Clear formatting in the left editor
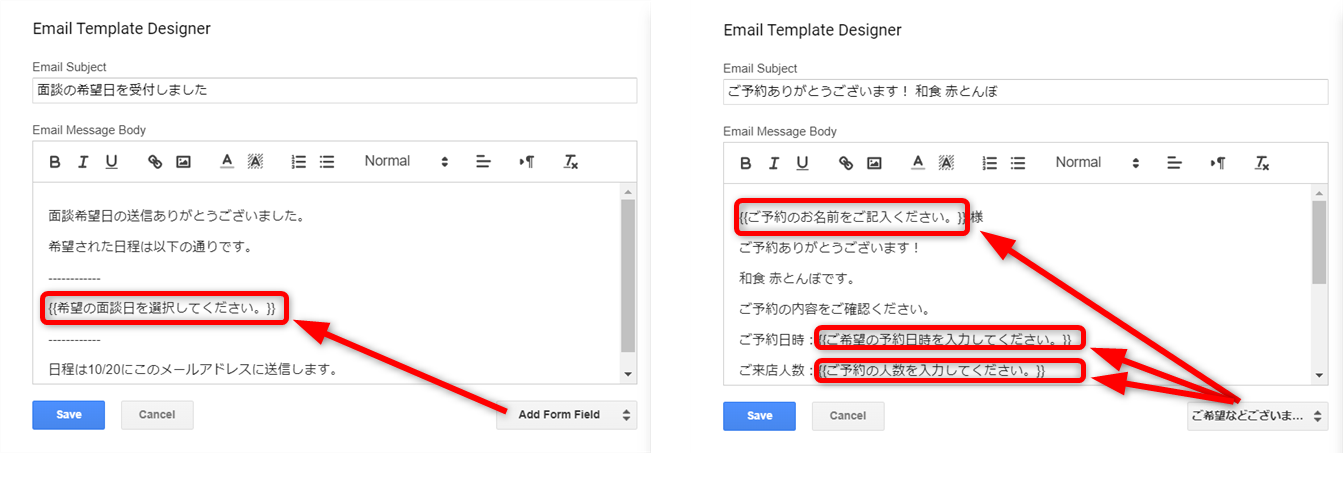The height and width of the screenshot is (500, 1344). [571, 162]
